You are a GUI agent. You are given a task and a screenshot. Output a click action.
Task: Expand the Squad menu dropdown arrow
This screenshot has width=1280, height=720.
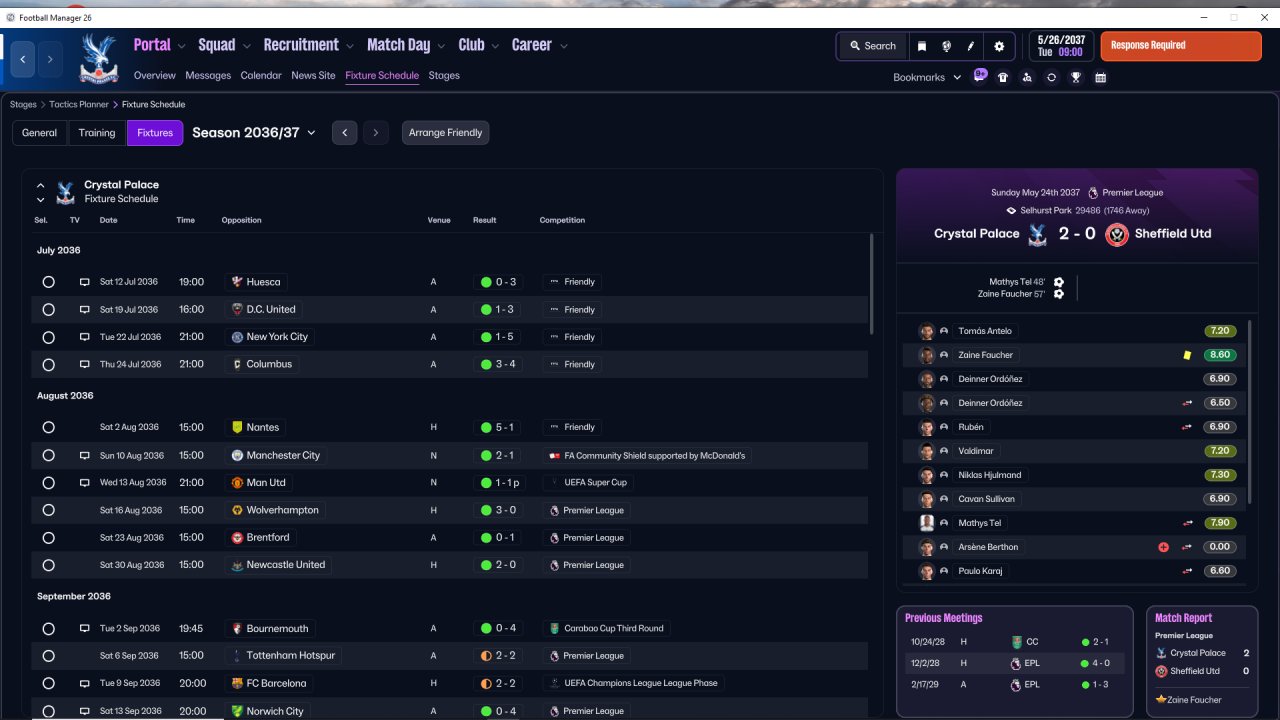(247, 46)
